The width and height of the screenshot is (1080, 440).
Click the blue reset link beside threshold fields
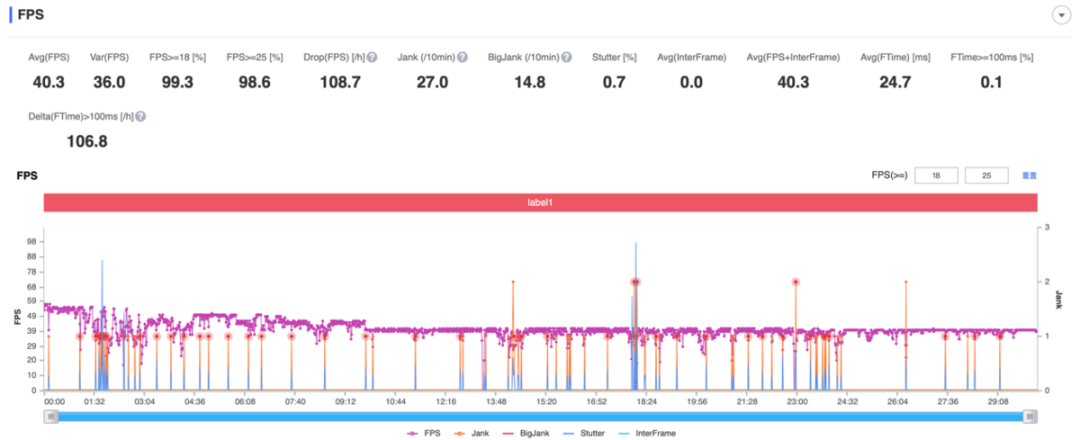pos(1029,176)
